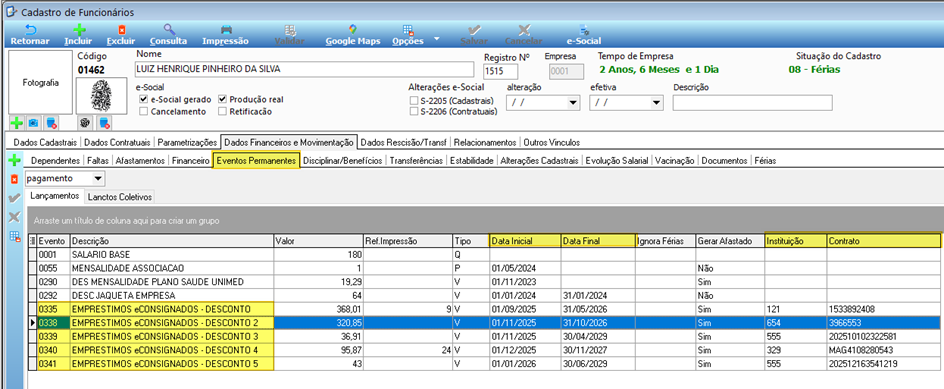
Task: Uncheck the e-Social gerado checkbox
Action: [143, 99]
